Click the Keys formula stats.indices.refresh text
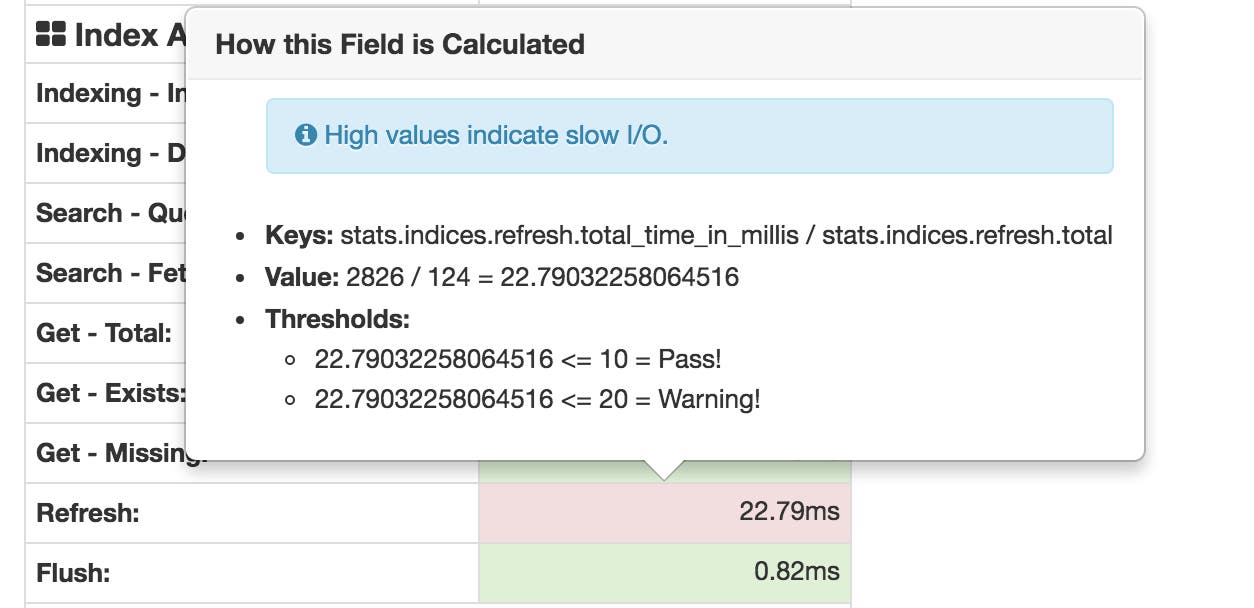The width and height of the screenshot is (1254, 608). click(x=688, y=236)
